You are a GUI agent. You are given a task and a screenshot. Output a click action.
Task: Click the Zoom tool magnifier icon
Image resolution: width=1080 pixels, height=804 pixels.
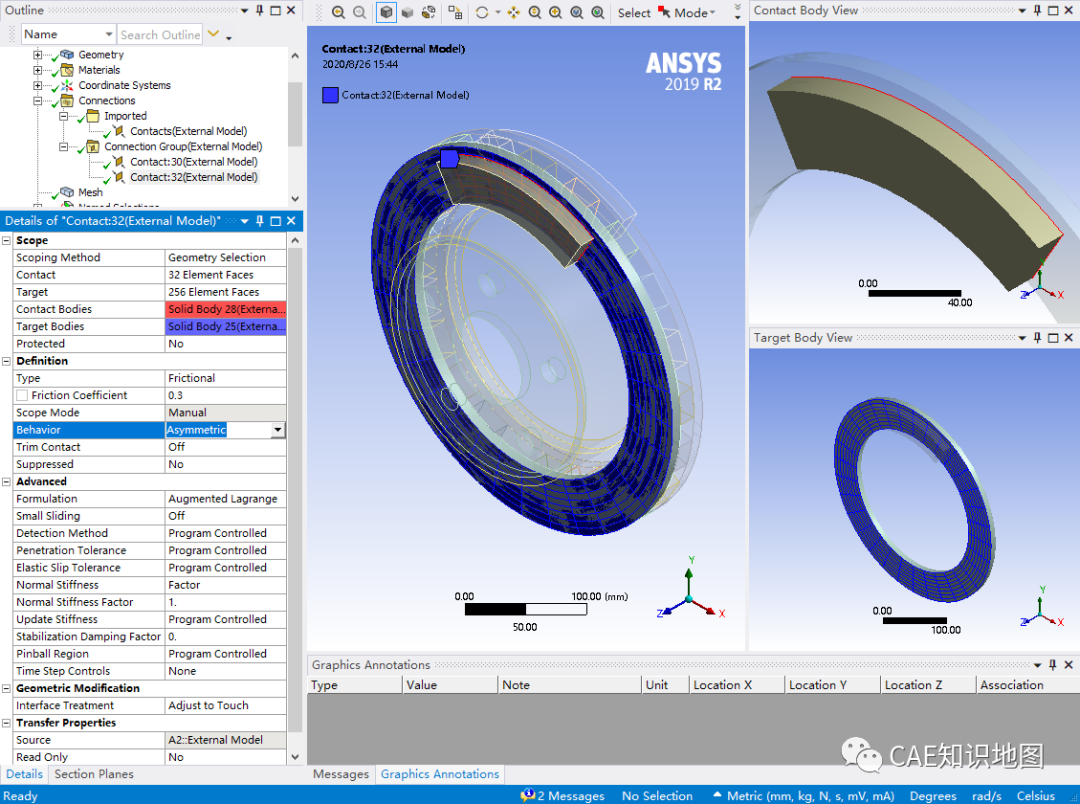click(x=534, y=12)
